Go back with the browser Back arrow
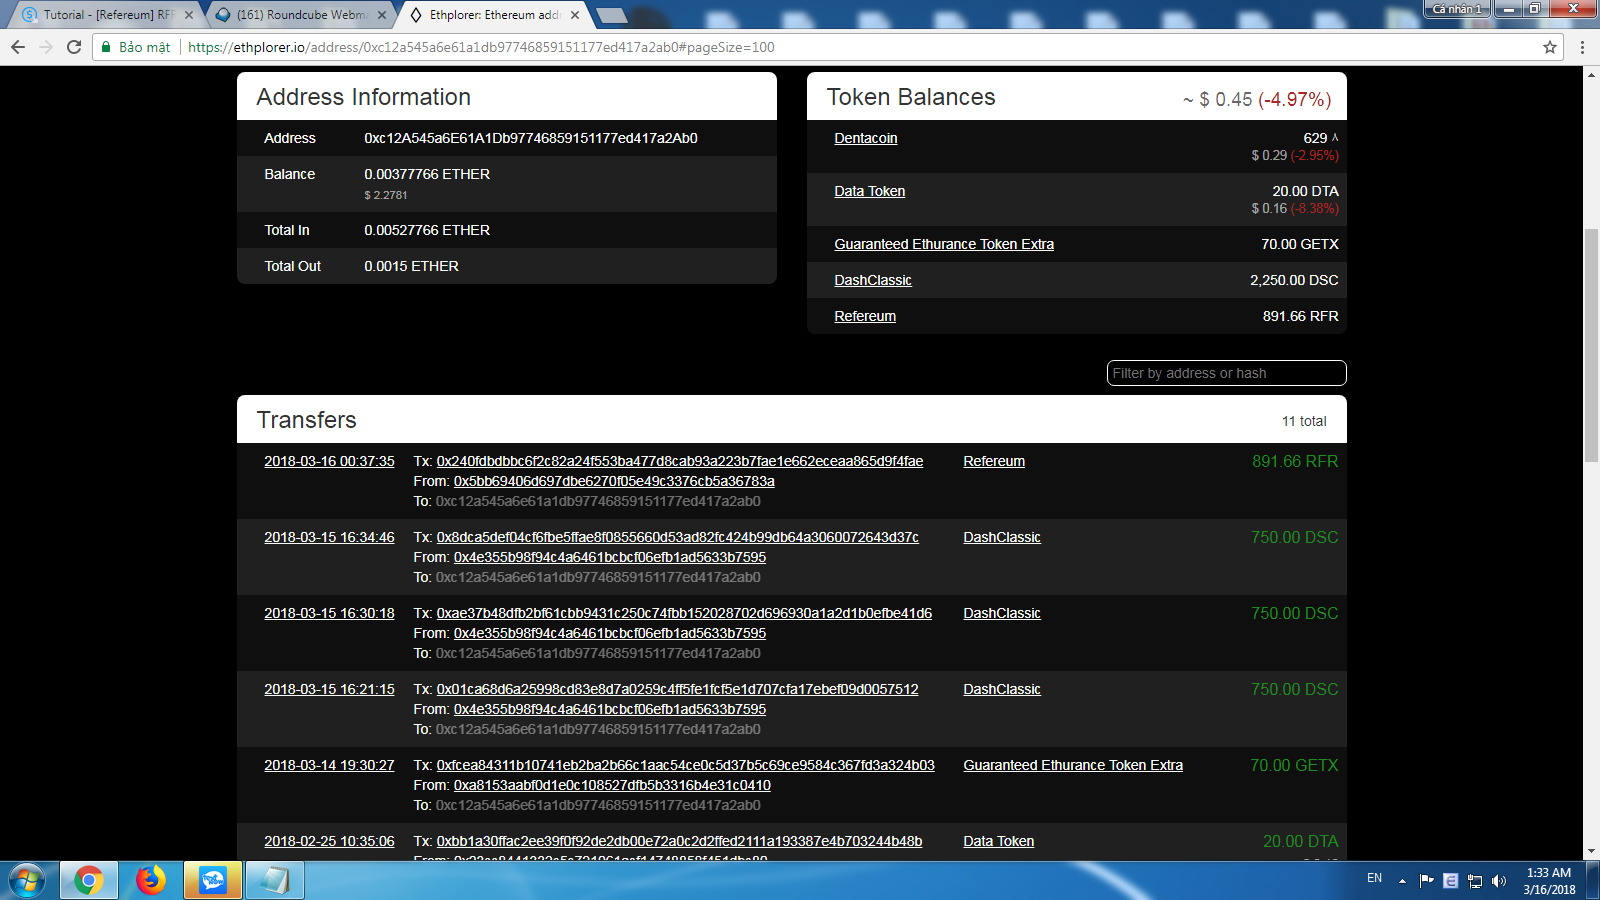The height and width of the screenshot is (900, 1600). pos(18,47)
